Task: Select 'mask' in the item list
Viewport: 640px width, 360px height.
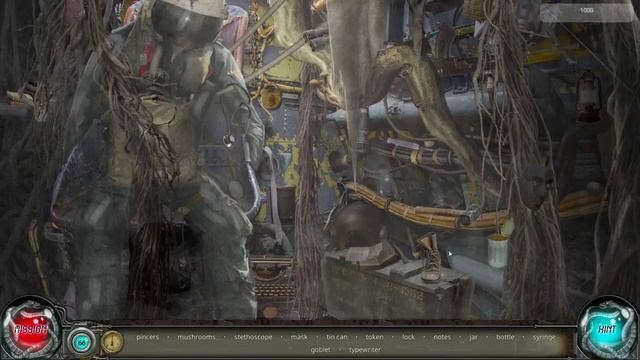Action: point(299,337)
